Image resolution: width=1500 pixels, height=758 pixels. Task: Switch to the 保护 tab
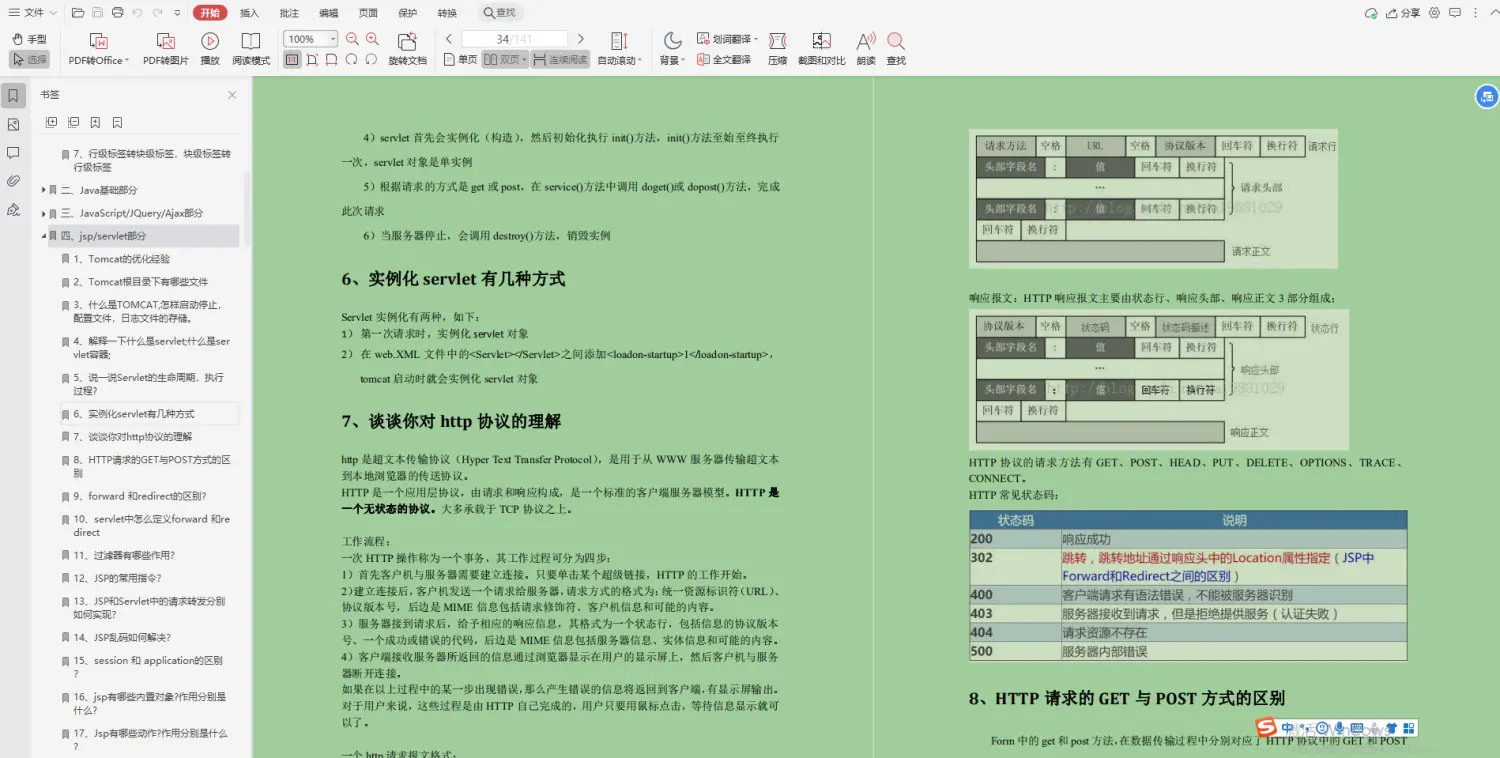[408, 13]
